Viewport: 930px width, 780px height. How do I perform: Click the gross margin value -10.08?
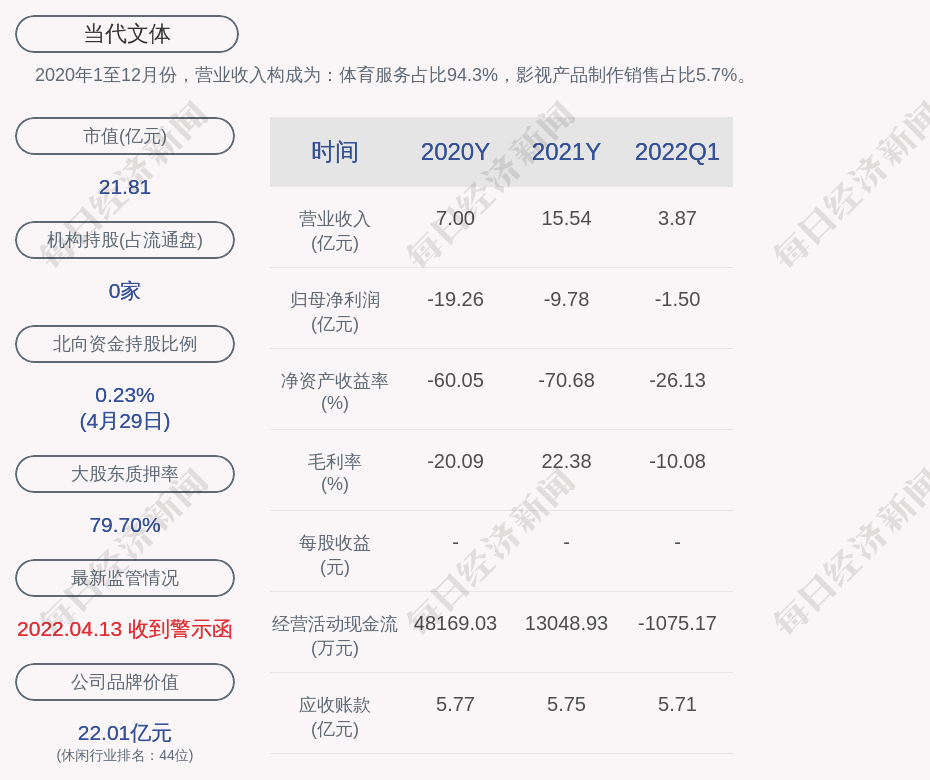click(x=677, y=461)
